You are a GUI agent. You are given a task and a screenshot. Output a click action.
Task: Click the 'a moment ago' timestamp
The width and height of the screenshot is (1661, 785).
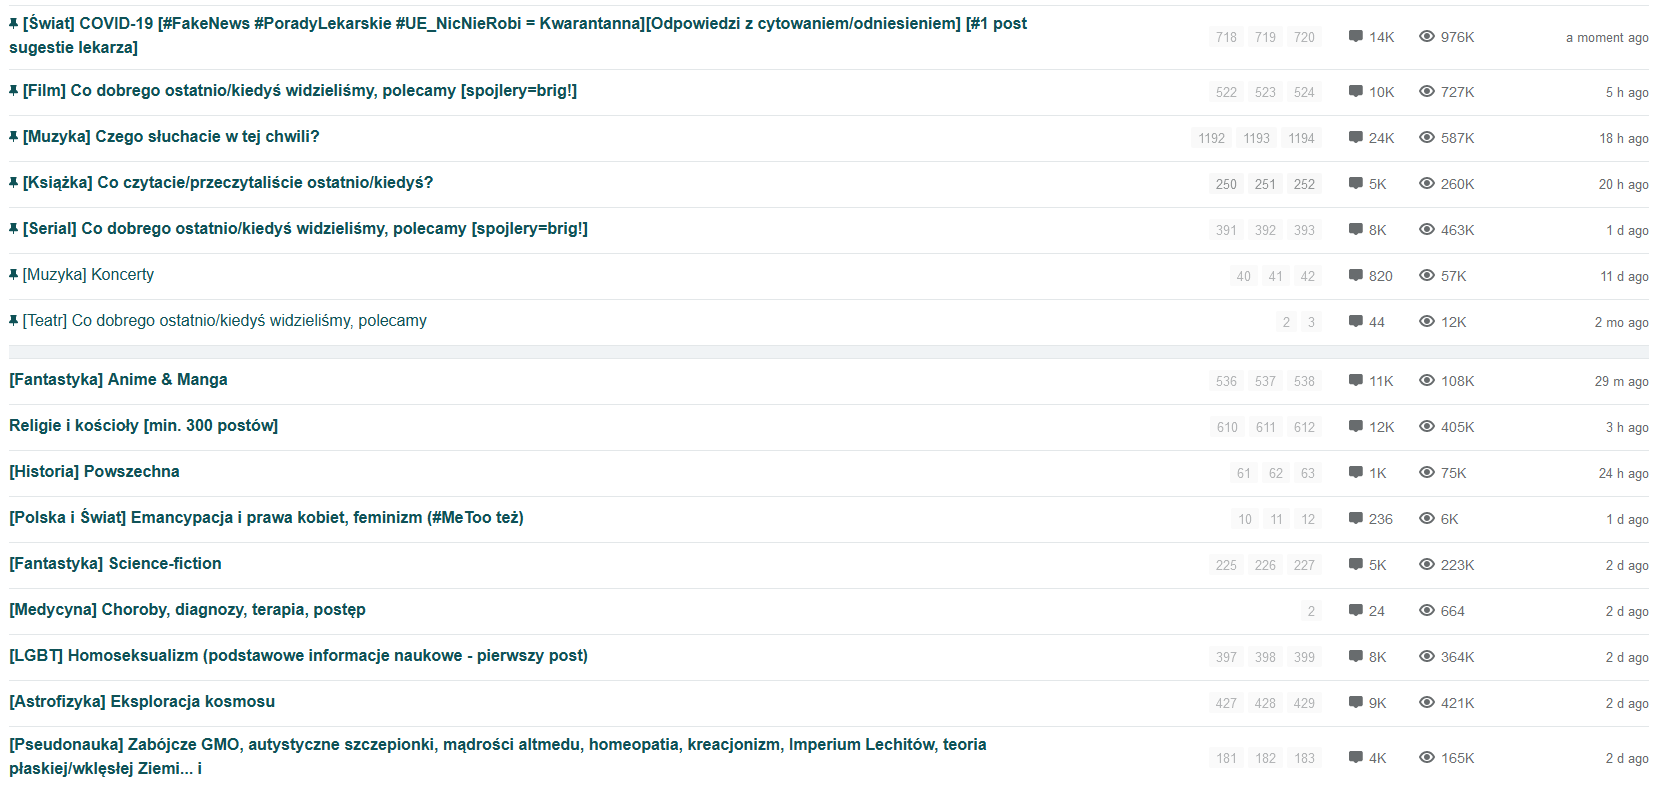[x=1607, y=37]
